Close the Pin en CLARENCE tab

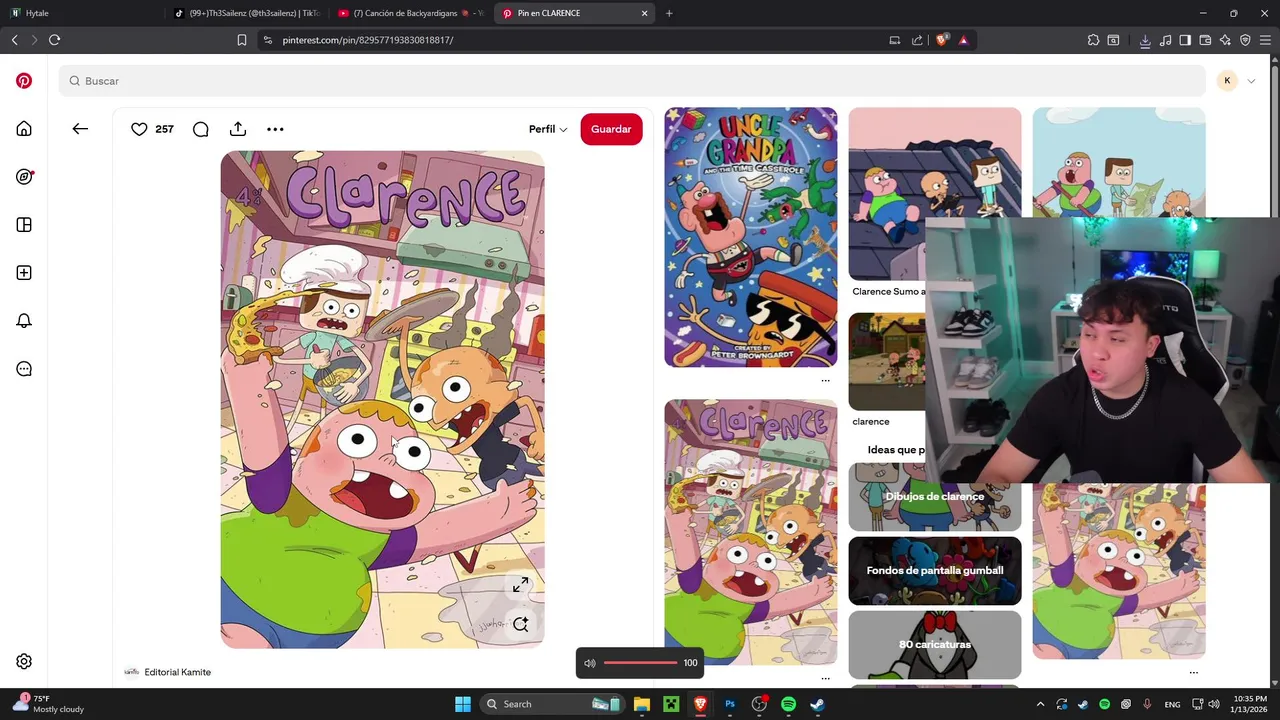pyautogui.click(x=644, y=13)
